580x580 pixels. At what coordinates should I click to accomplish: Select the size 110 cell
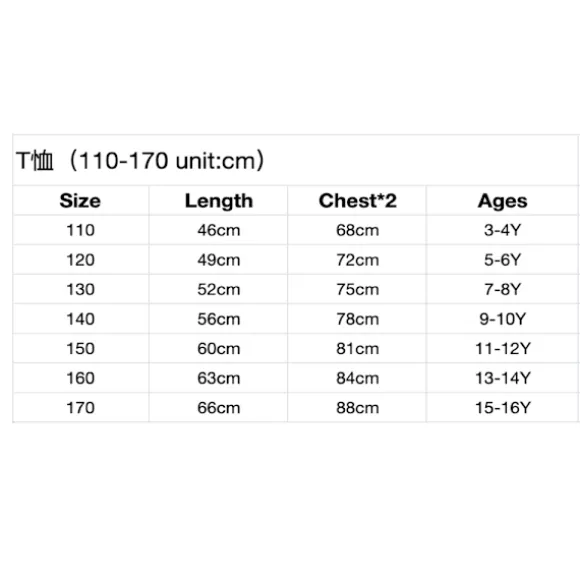[81, 230]
